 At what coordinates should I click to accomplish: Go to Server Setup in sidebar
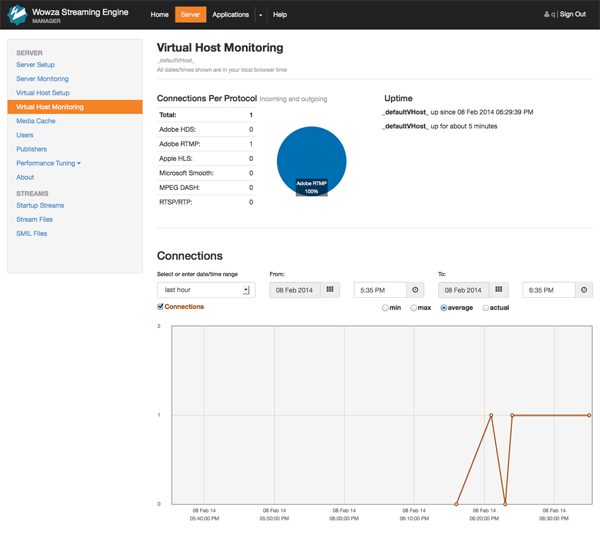tap(36, 65)
